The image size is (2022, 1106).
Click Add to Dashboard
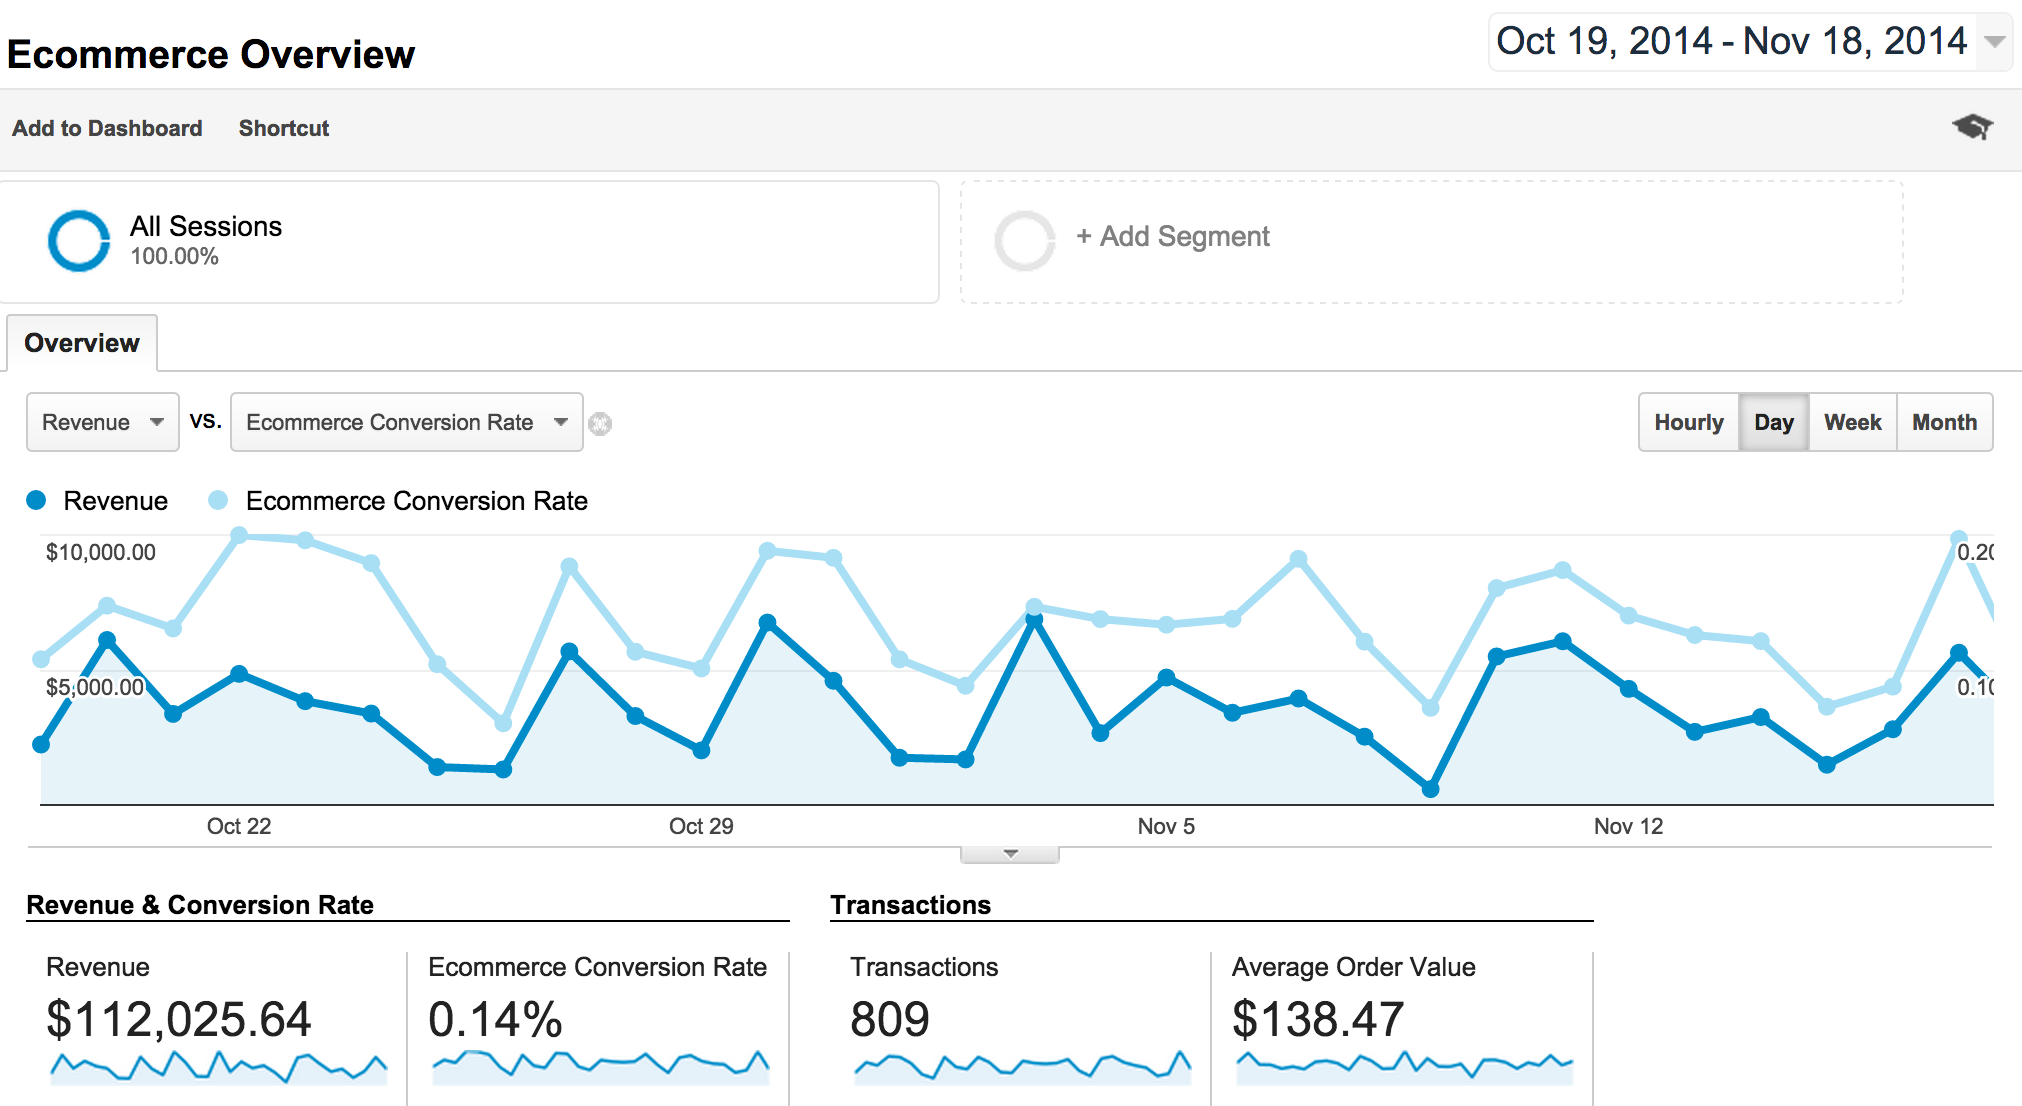107,128
